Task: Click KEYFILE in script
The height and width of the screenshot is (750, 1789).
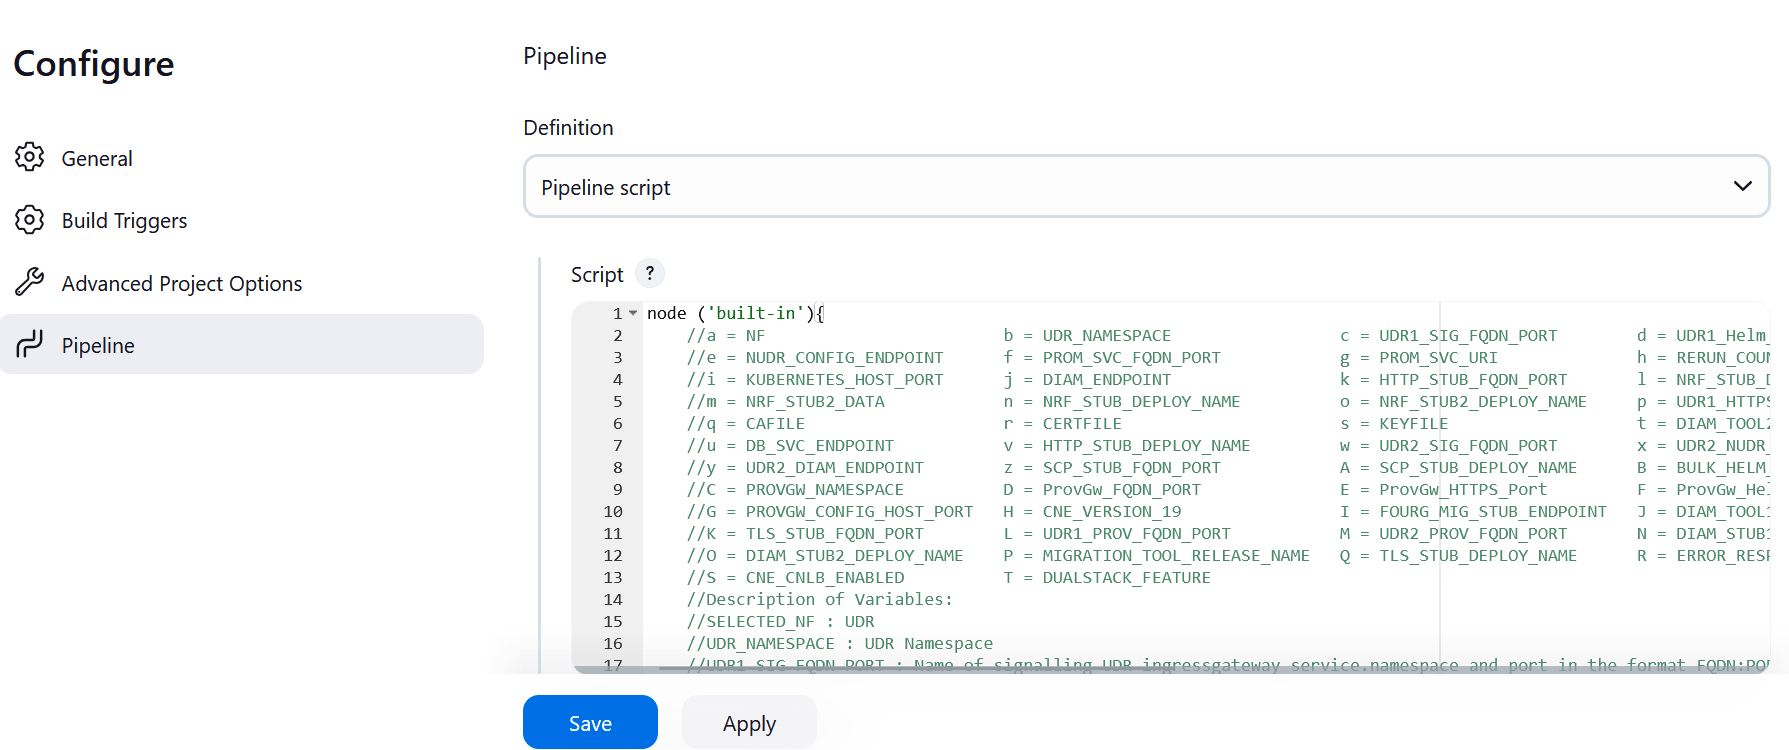Action: pos(1413,423)
